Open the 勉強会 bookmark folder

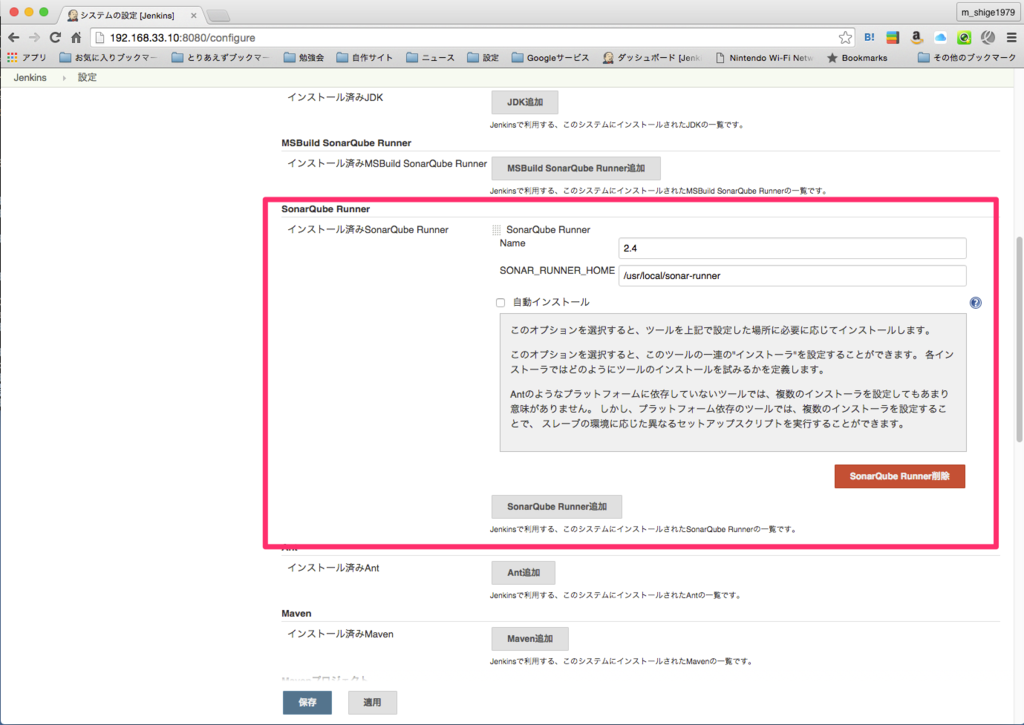304,57
